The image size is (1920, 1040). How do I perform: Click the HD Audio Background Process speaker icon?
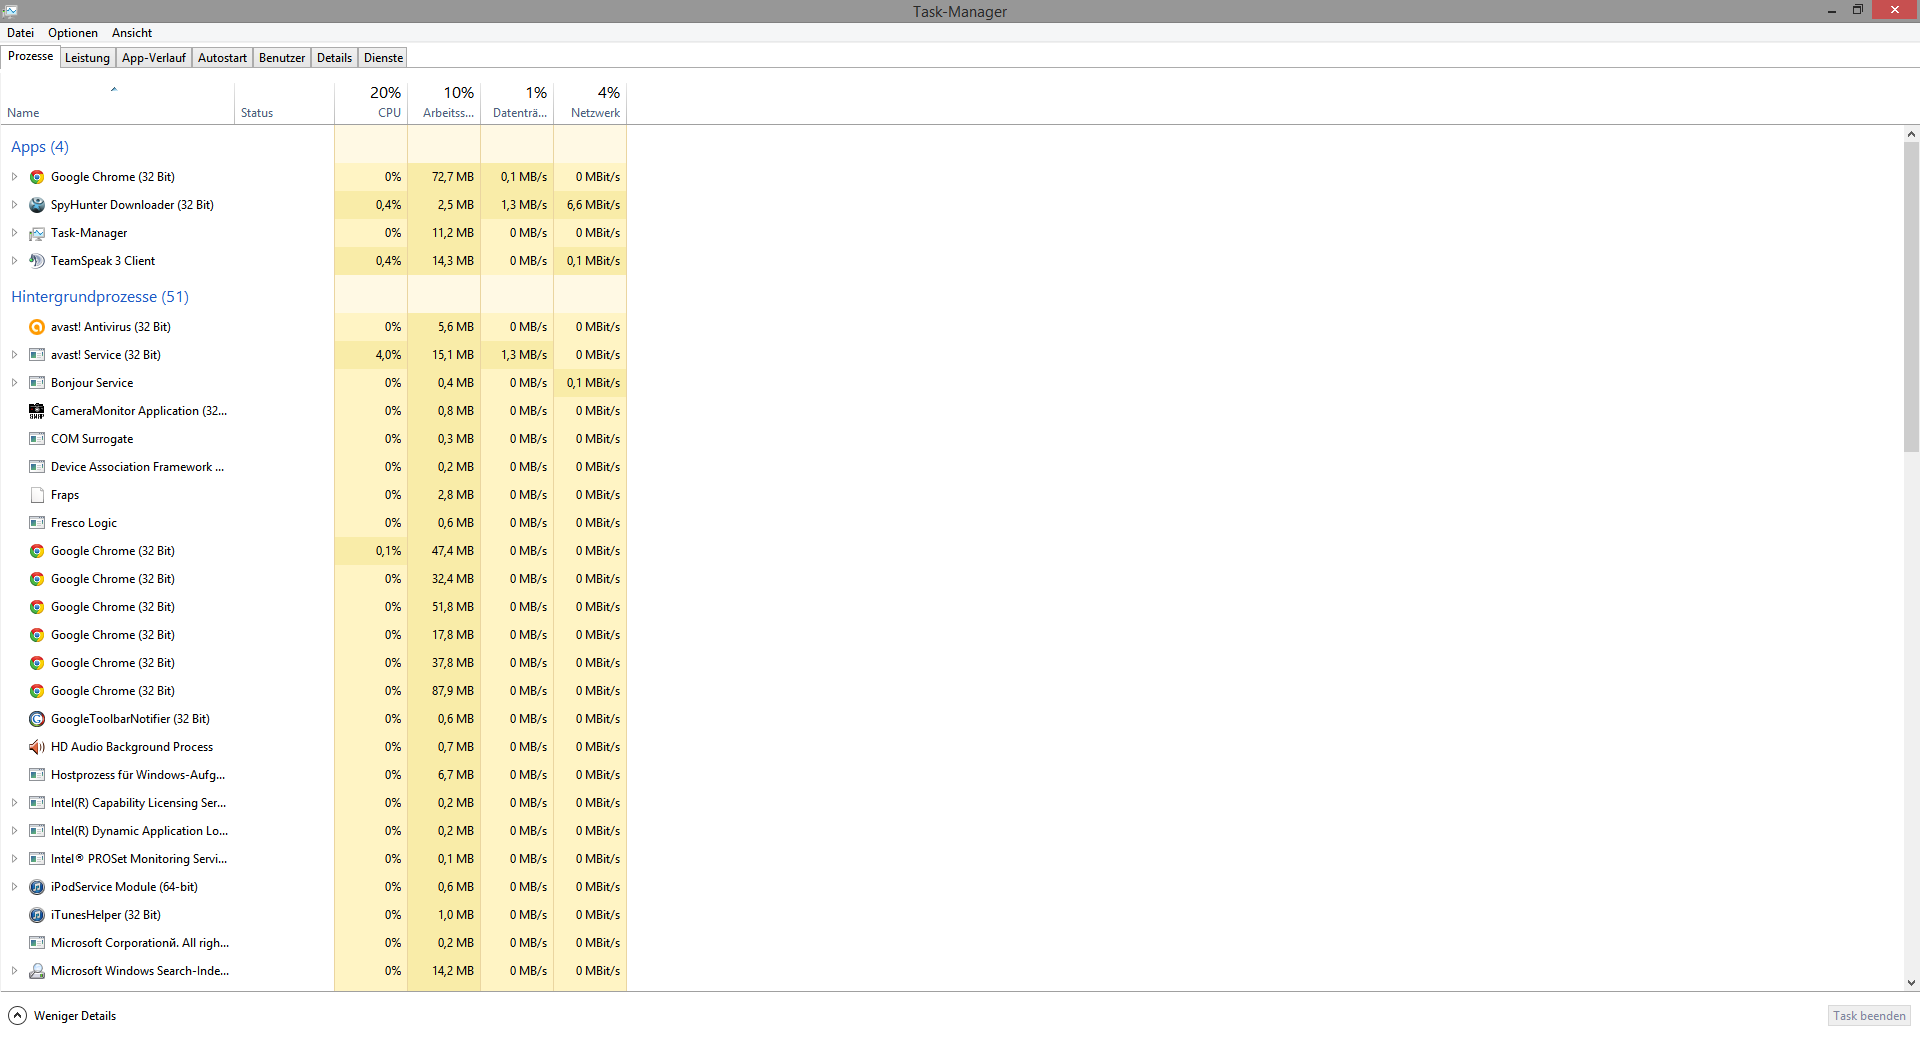[37, 747]
